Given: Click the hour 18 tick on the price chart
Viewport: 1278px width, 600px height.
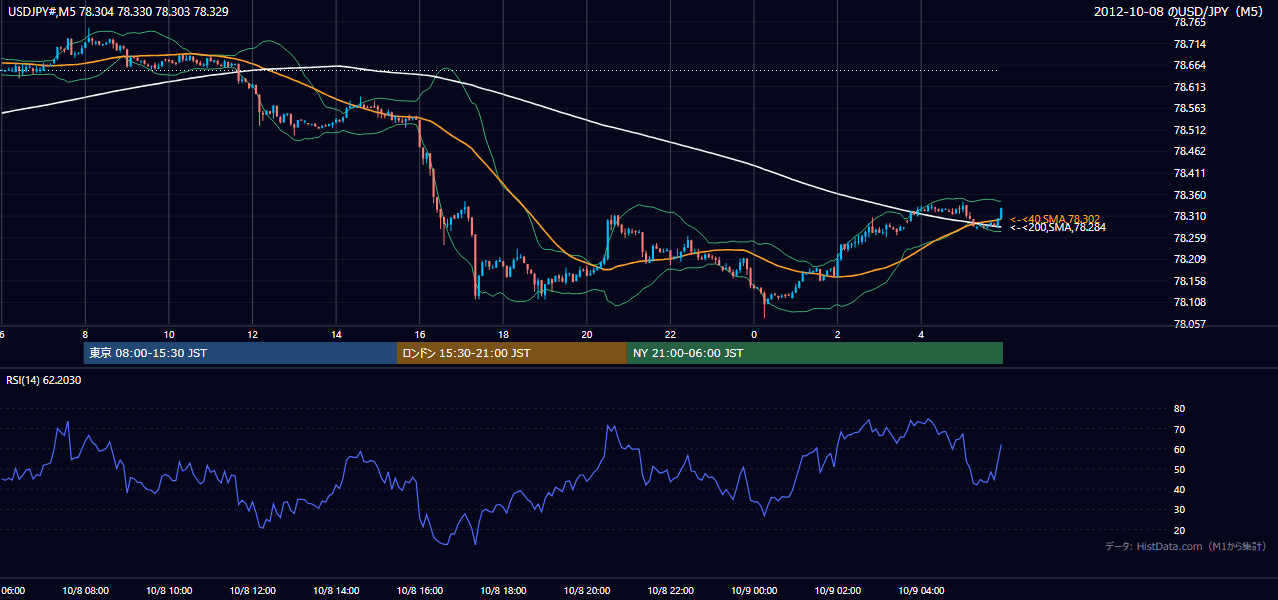Looking at the screenshot, I should tap(503, 335).
